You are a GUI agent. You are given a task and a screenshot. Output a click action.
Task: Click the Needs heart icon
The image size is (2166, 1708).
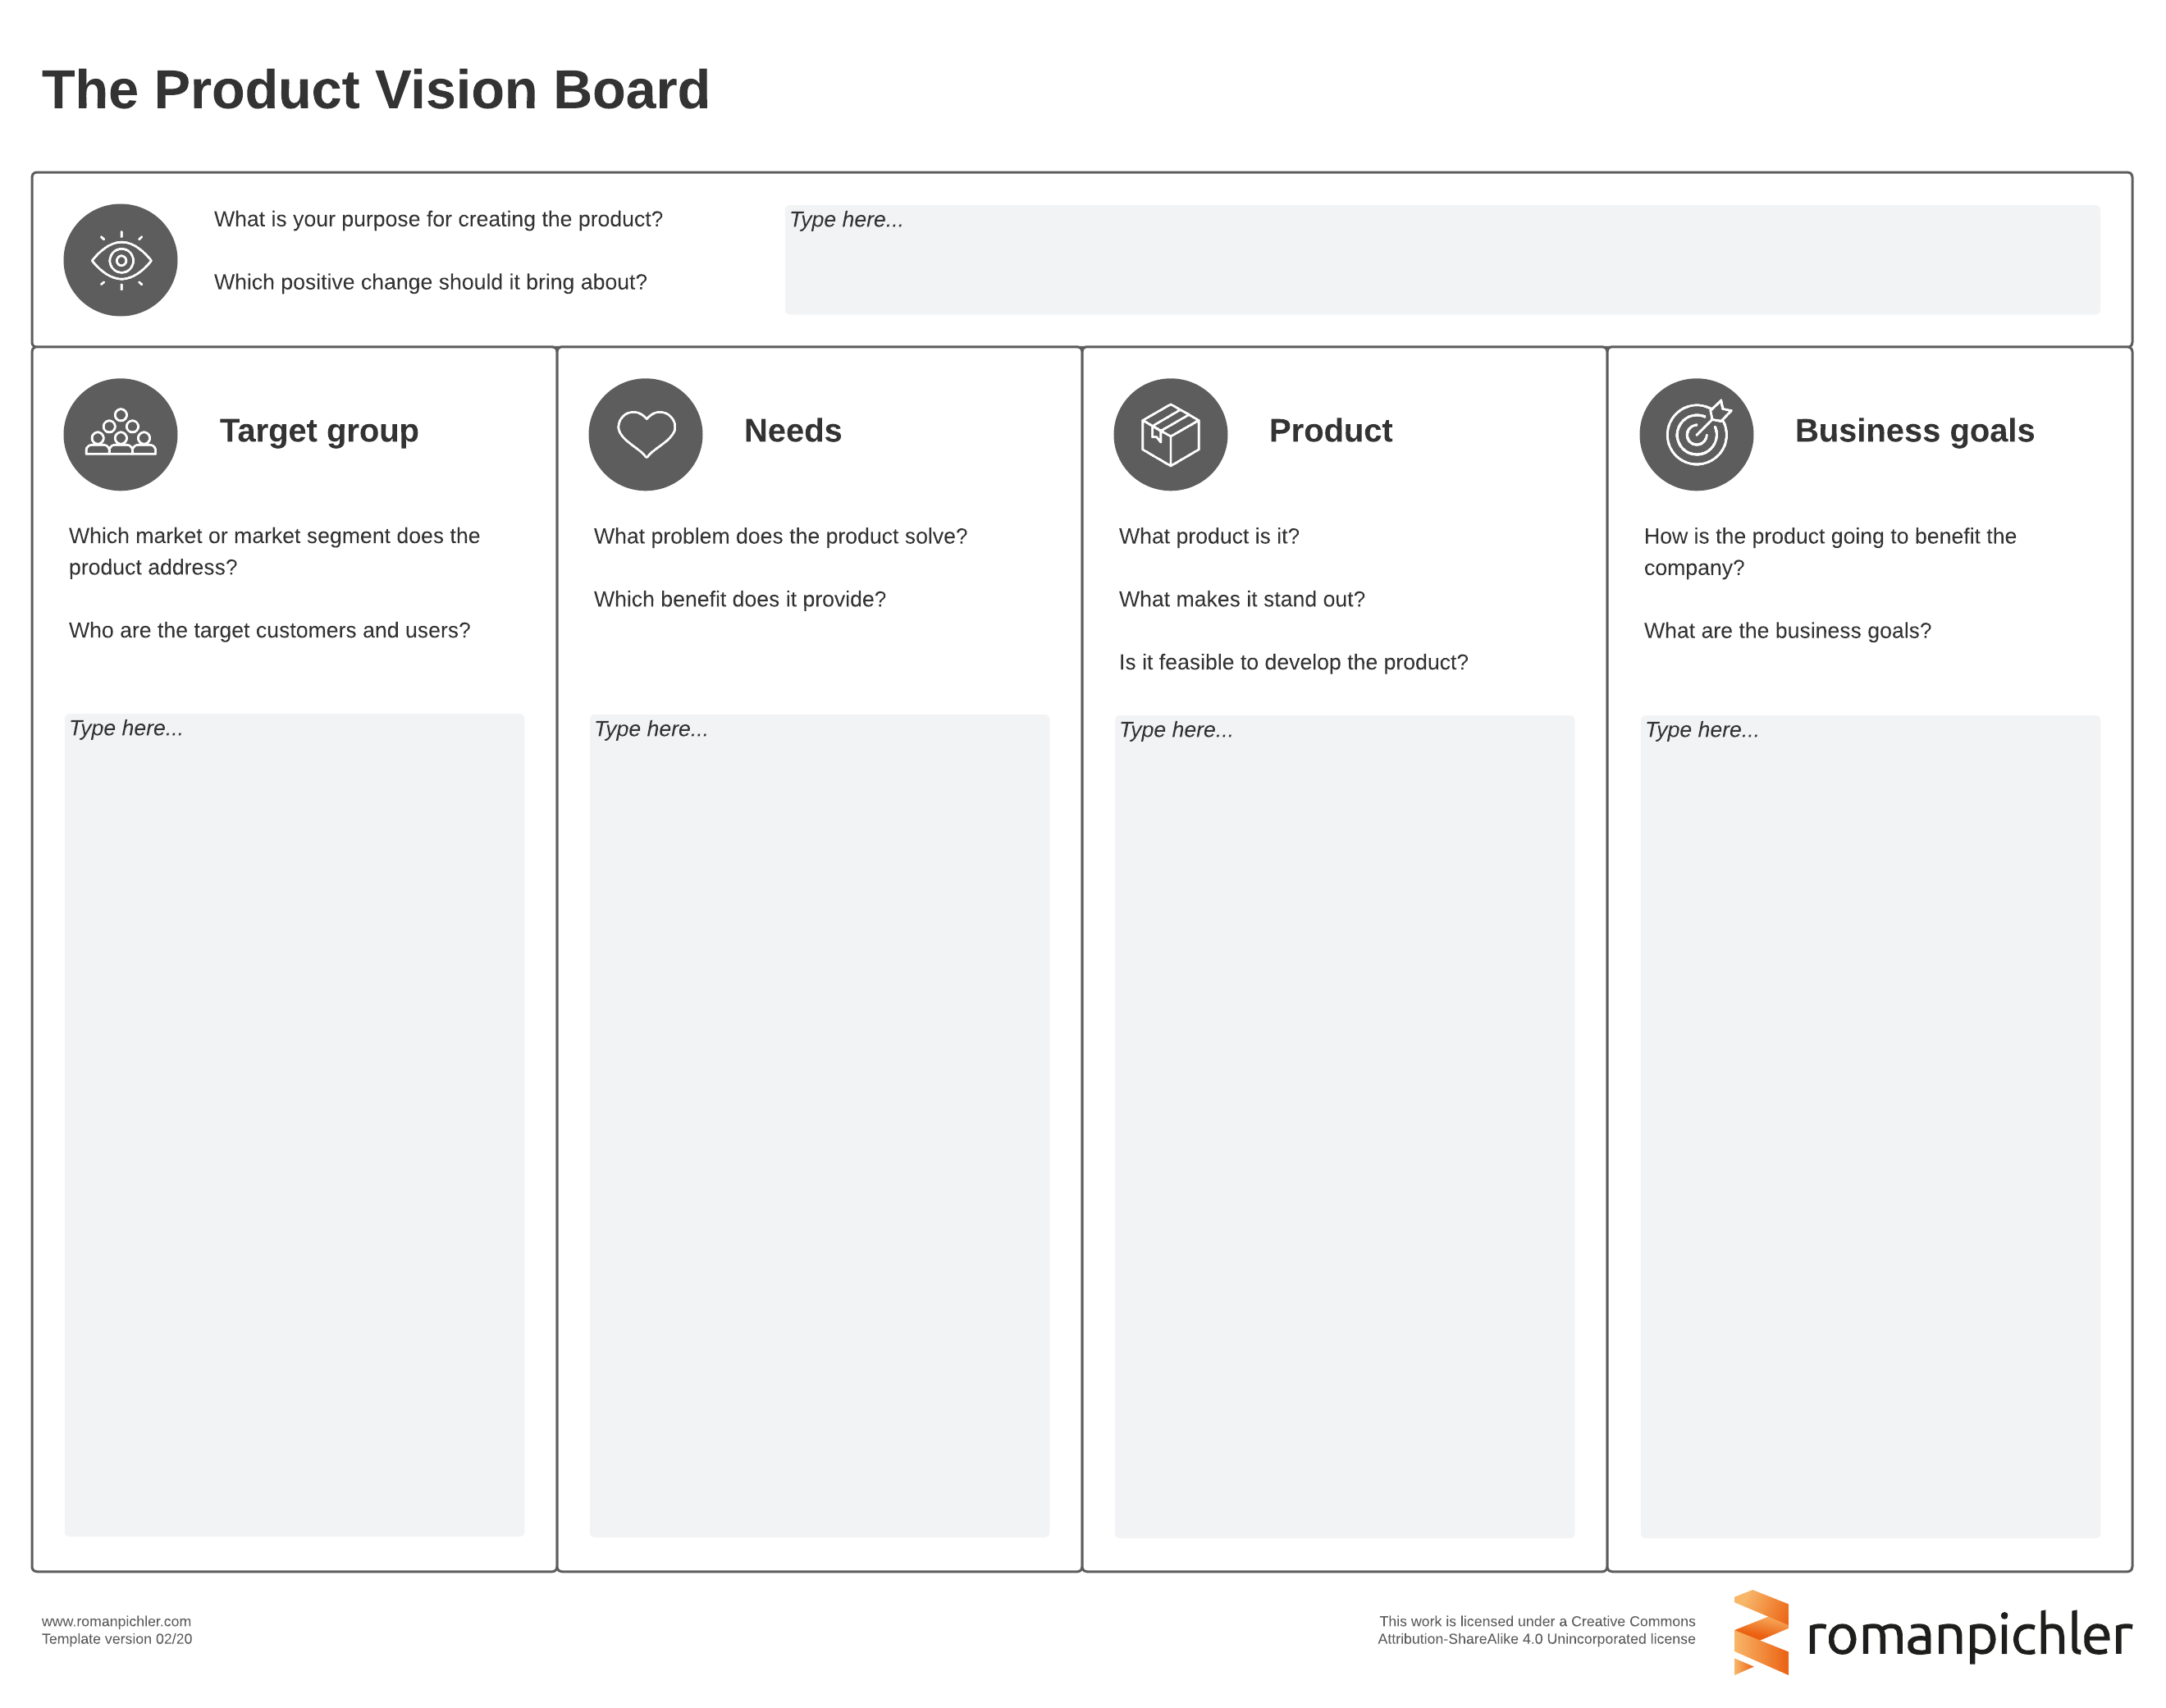tap(645, 434)
